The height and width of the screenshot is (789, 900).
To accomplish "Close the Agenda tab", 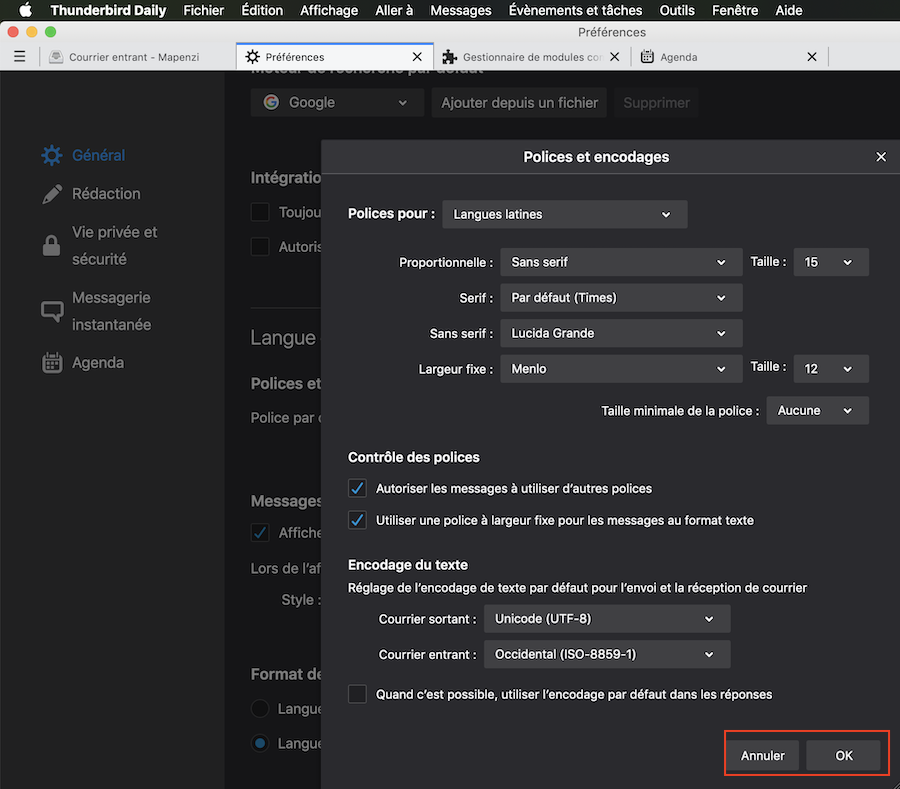I will pos(812,57).
